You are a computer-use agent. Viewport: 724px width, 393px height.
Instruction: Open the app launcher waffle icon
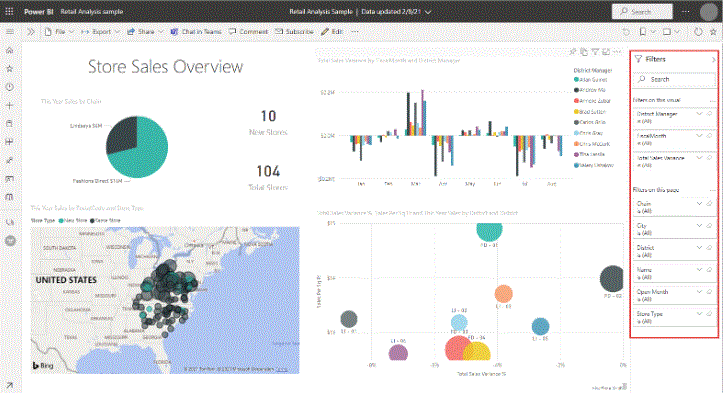pos(9,12)
